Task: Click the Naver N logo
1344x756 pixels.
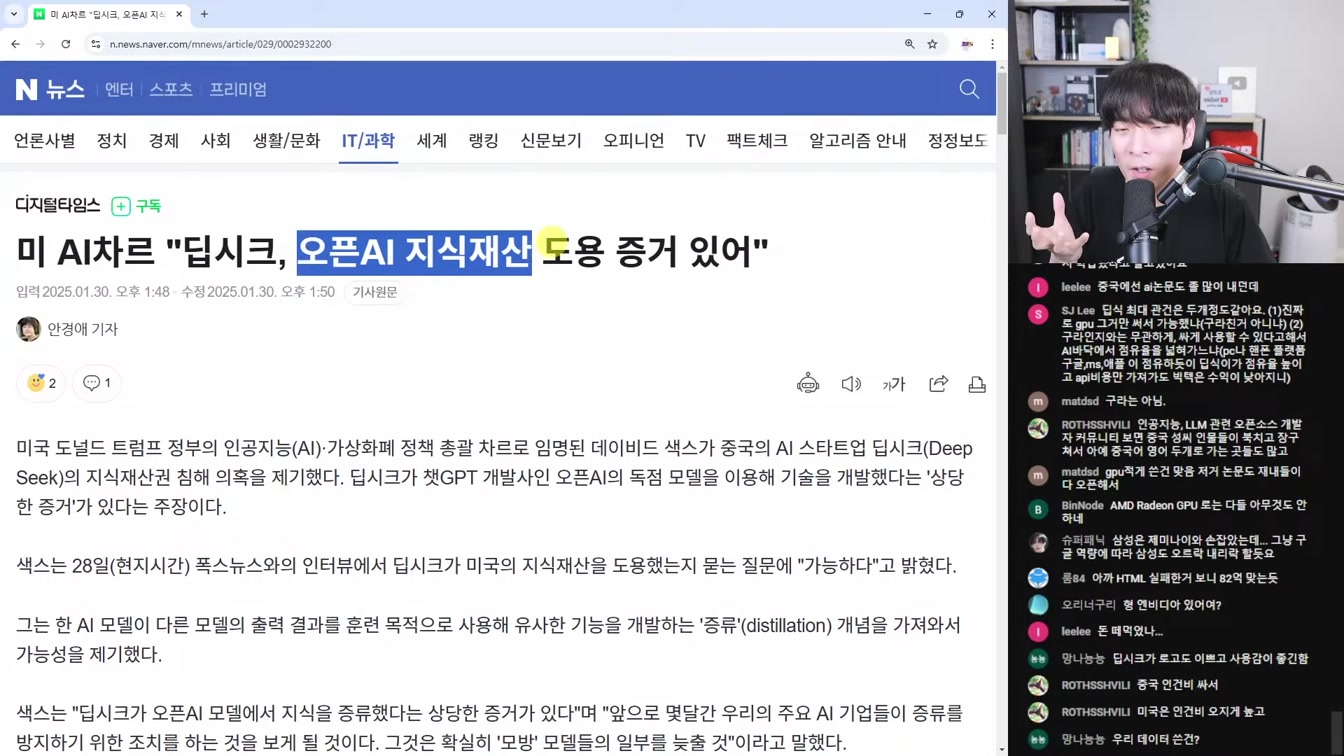Action: [26, 89]
